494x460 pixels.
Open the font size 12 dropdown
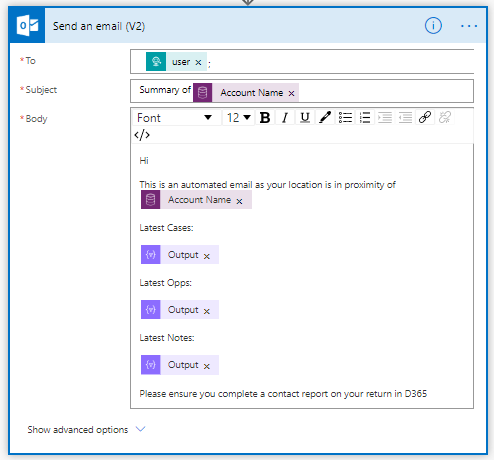point(239,118)
